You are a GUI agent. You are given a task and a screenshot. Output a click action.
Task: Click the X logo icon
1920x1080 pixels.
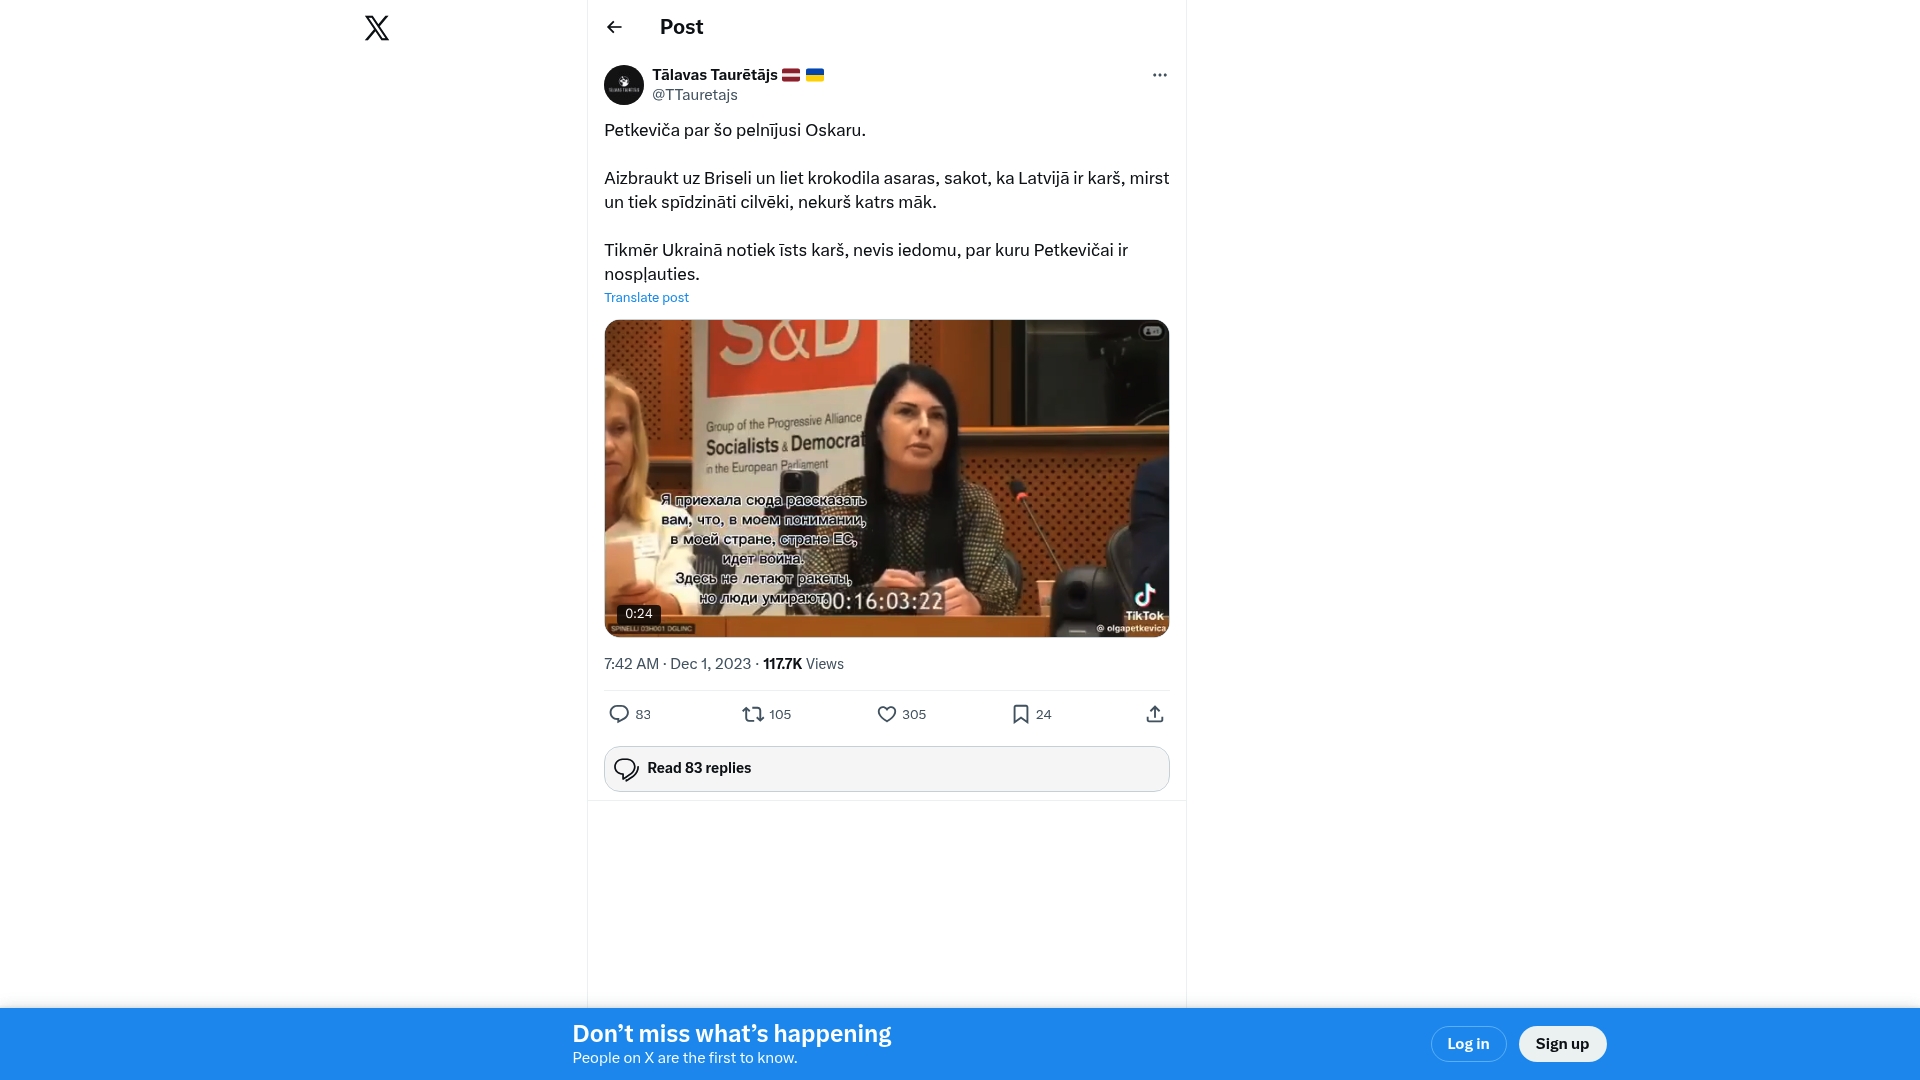click(x=377, y=28)
